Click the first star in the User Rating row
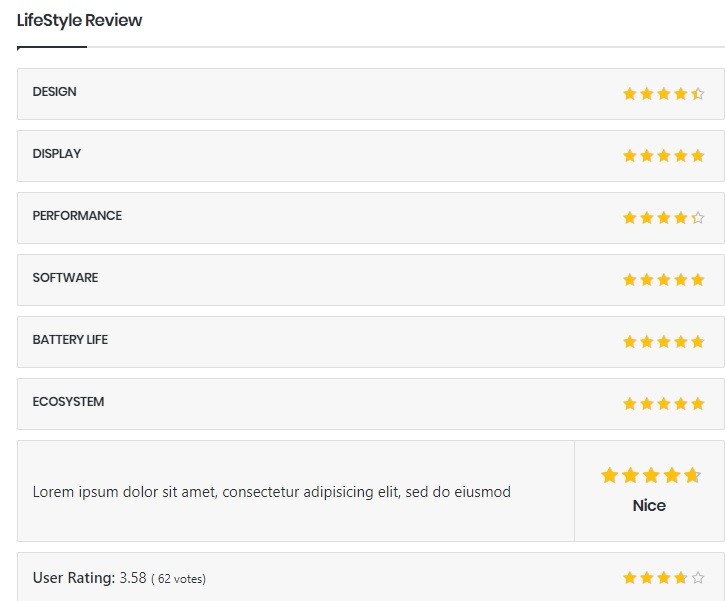 coord(630,578)
